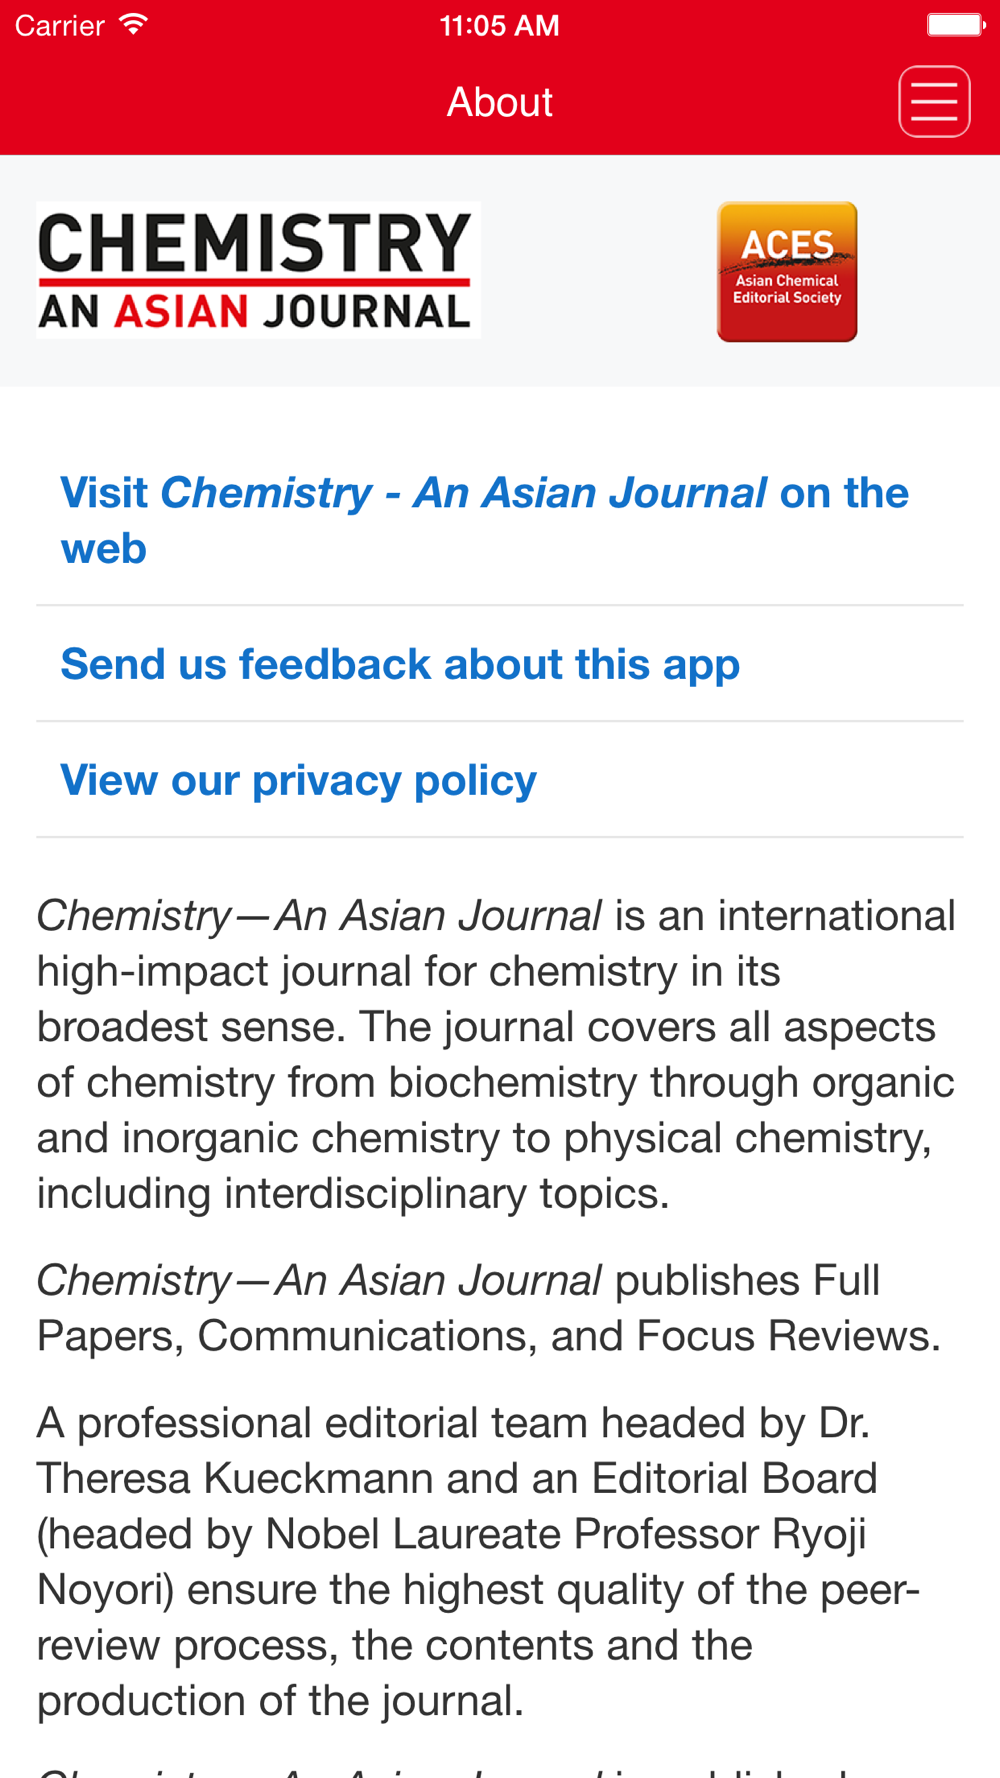Tap the 11:05 AM clock
The width and height of the screenshot is (1000, 1778).
click(x=500, y=25)
